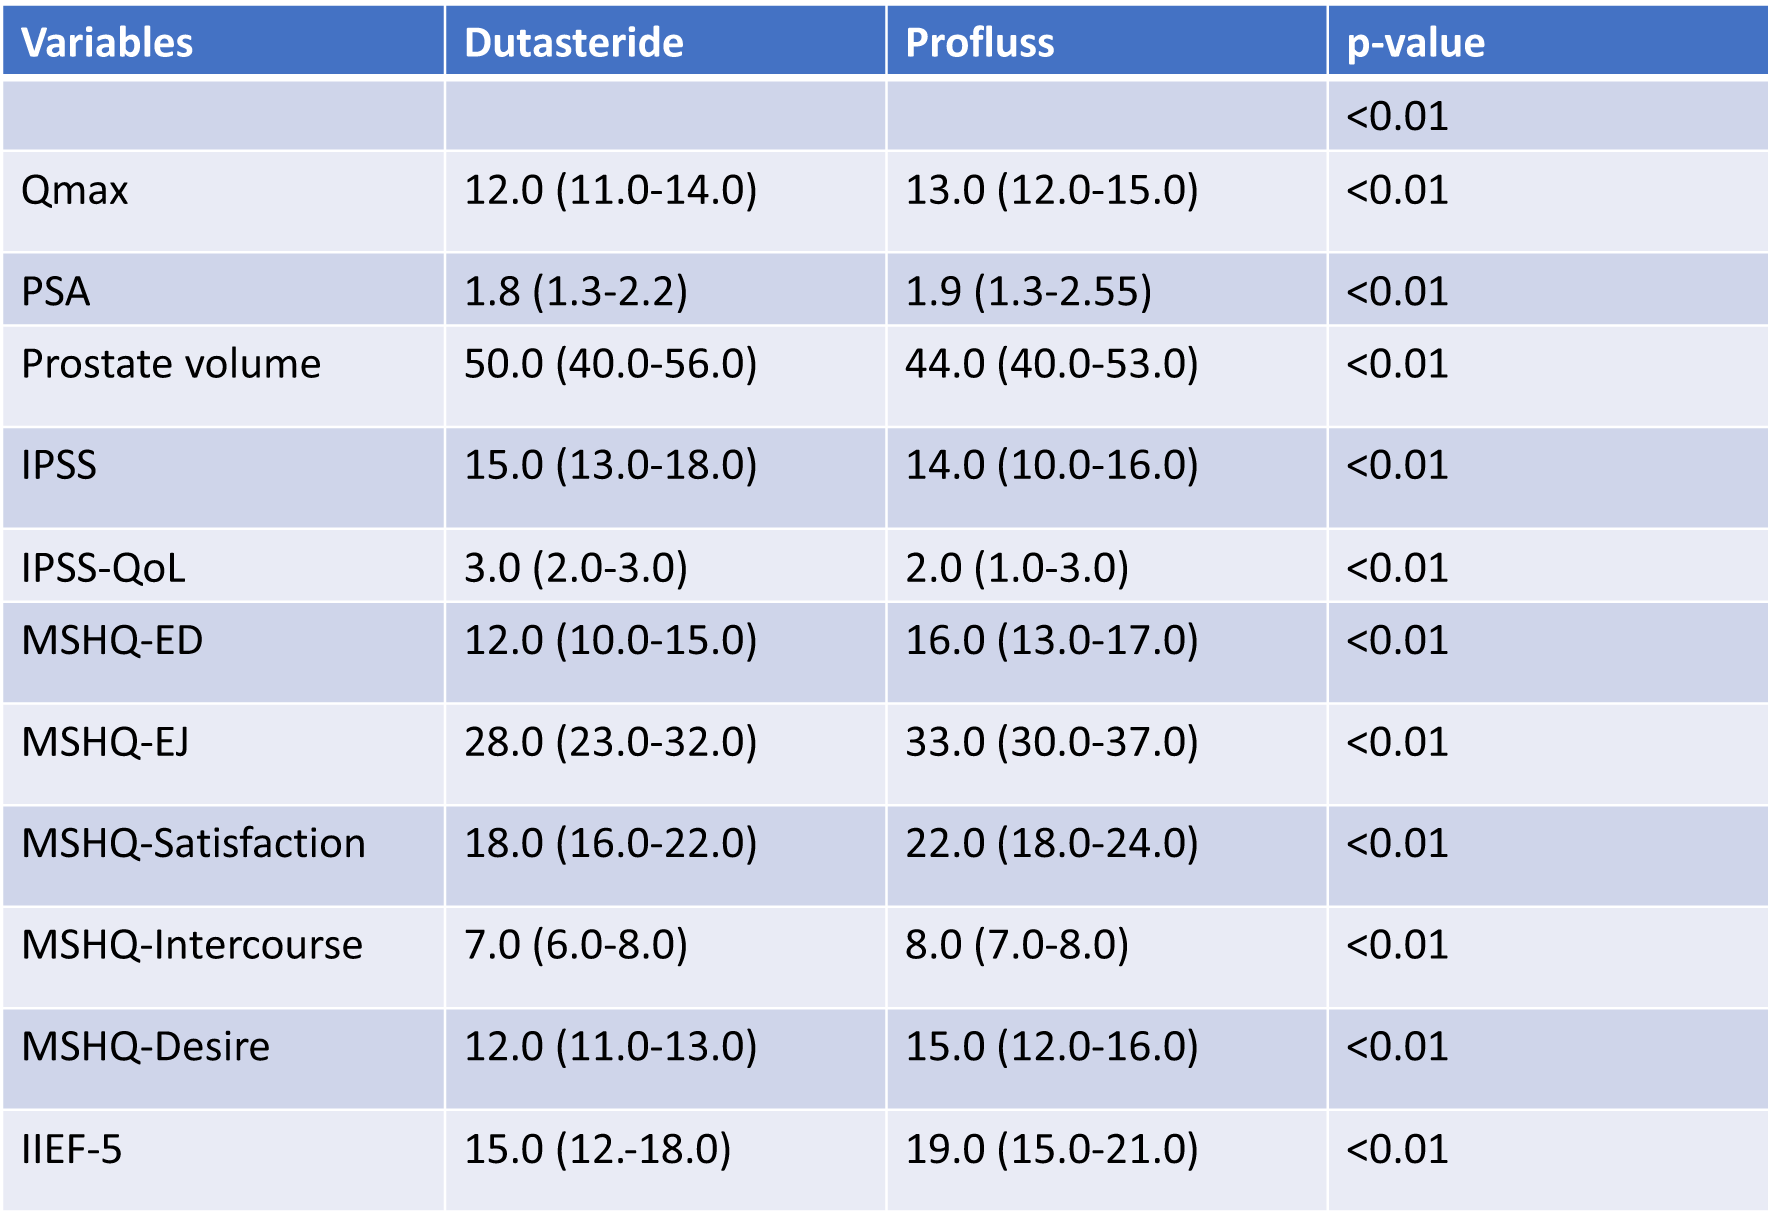Select the IIEF-5 row label

click(x=72, y=1149)
